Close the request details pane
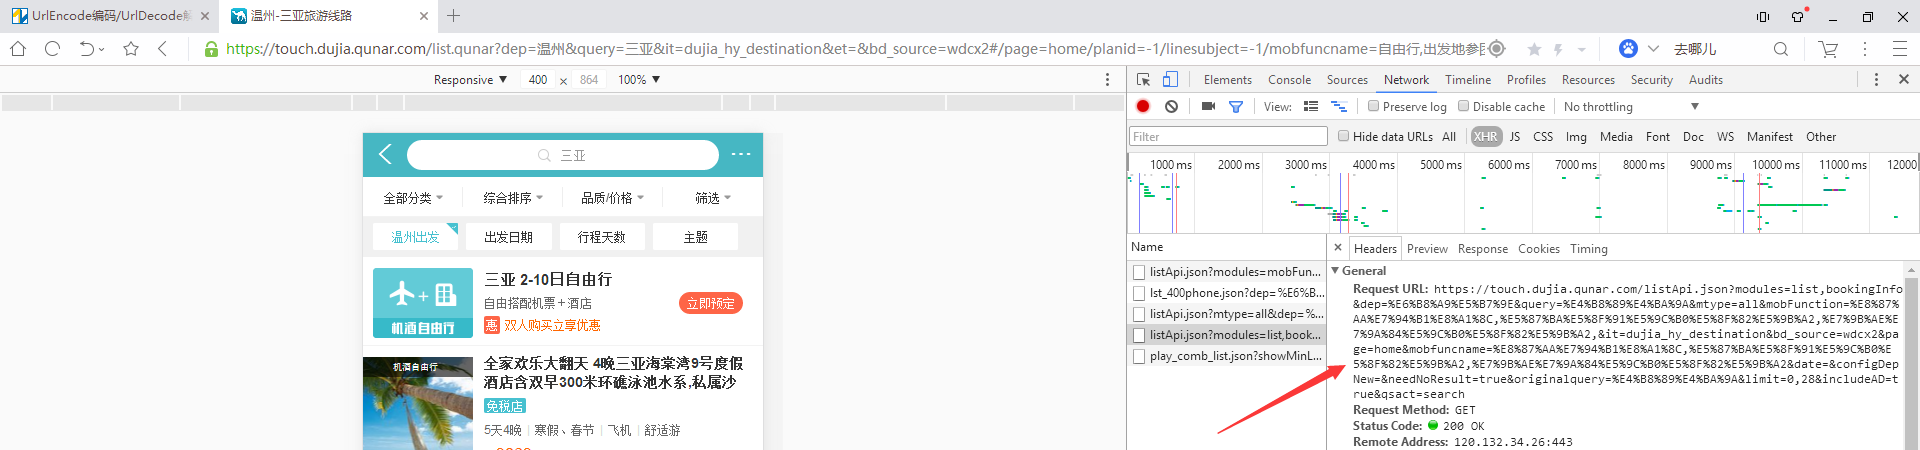The height and width of the screenshot is (450, 1920). pos(1338,247)
